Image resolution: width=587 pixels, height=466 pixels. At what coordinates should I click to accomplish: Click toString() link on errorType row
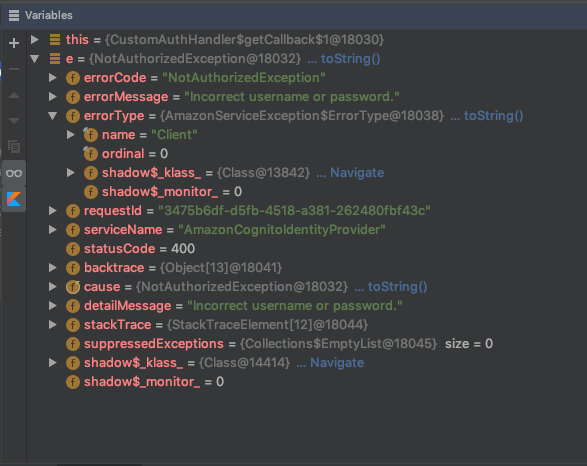point(493,116)
